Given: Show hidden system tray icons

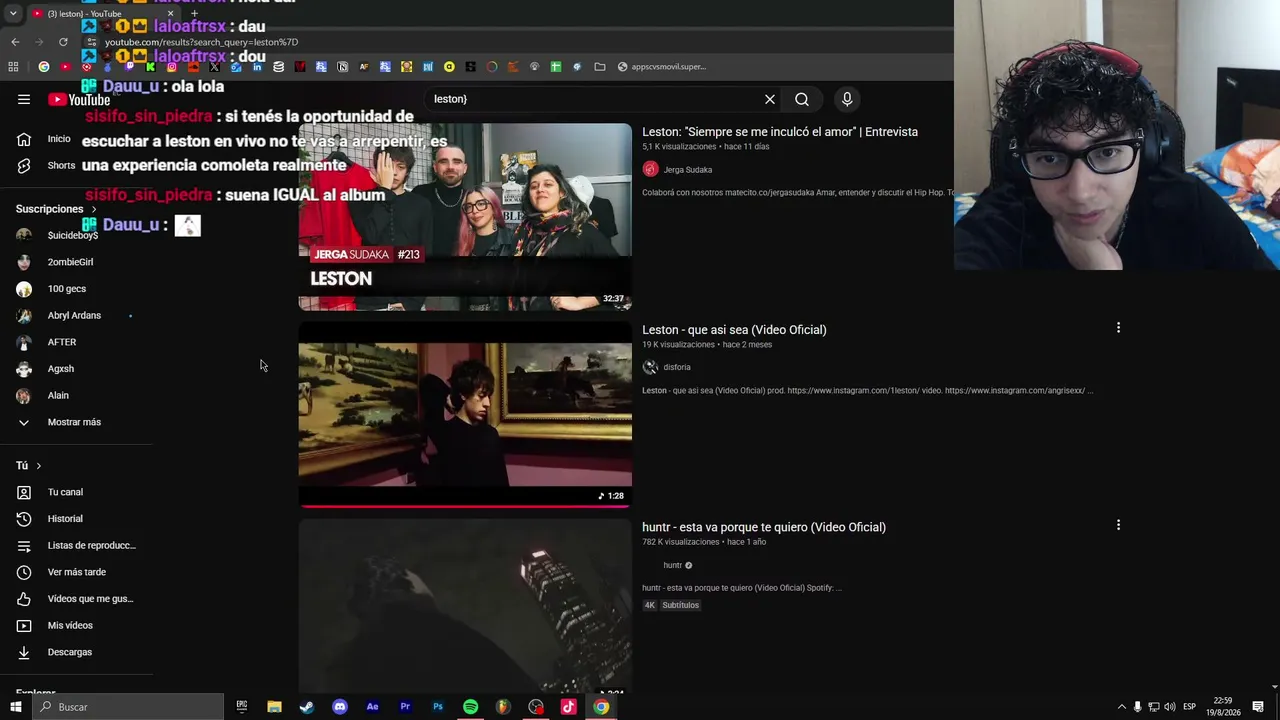Looking at the screenshot, I should (x=1121, y=707).
